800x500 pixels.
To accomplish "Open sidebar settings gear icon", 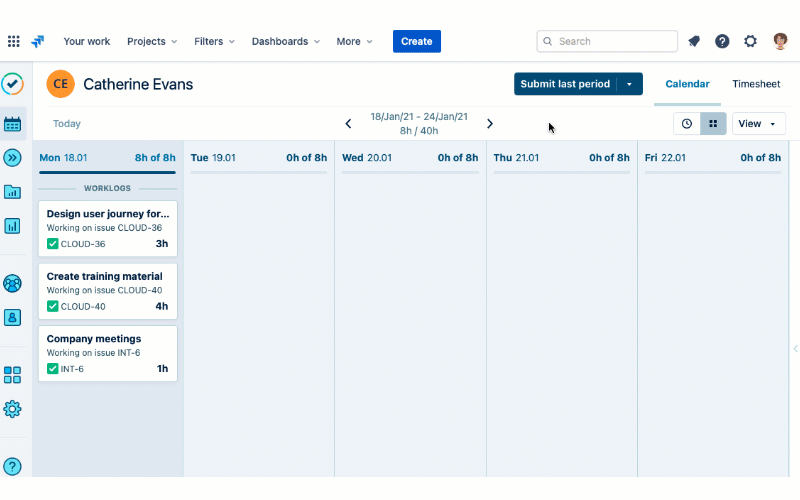I will (x=13, y=409).
